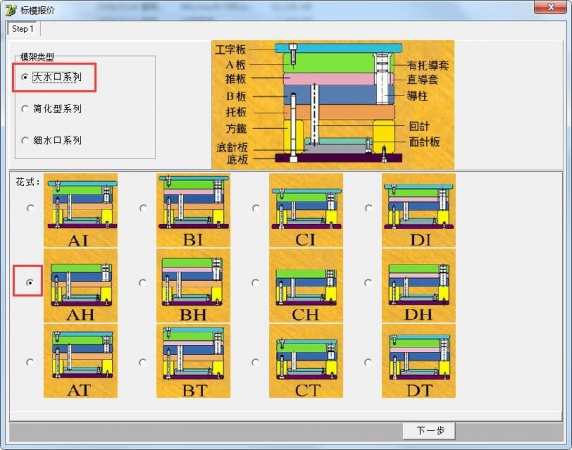Click the DI mold base image
This screenshot has height=450, width=572.
pos(419,210)
